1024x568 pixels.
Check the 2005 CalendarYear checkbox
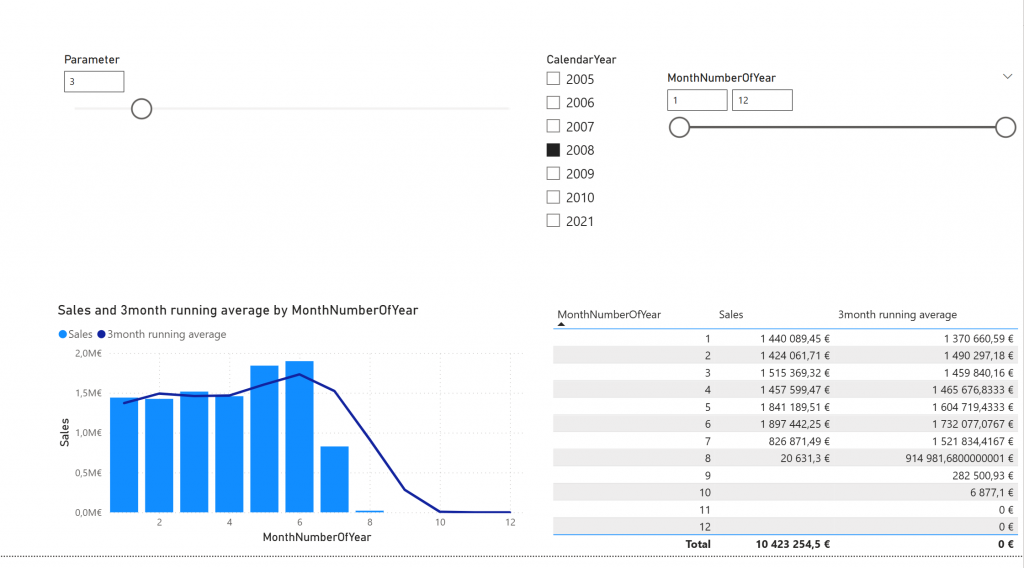coord(553,79)
